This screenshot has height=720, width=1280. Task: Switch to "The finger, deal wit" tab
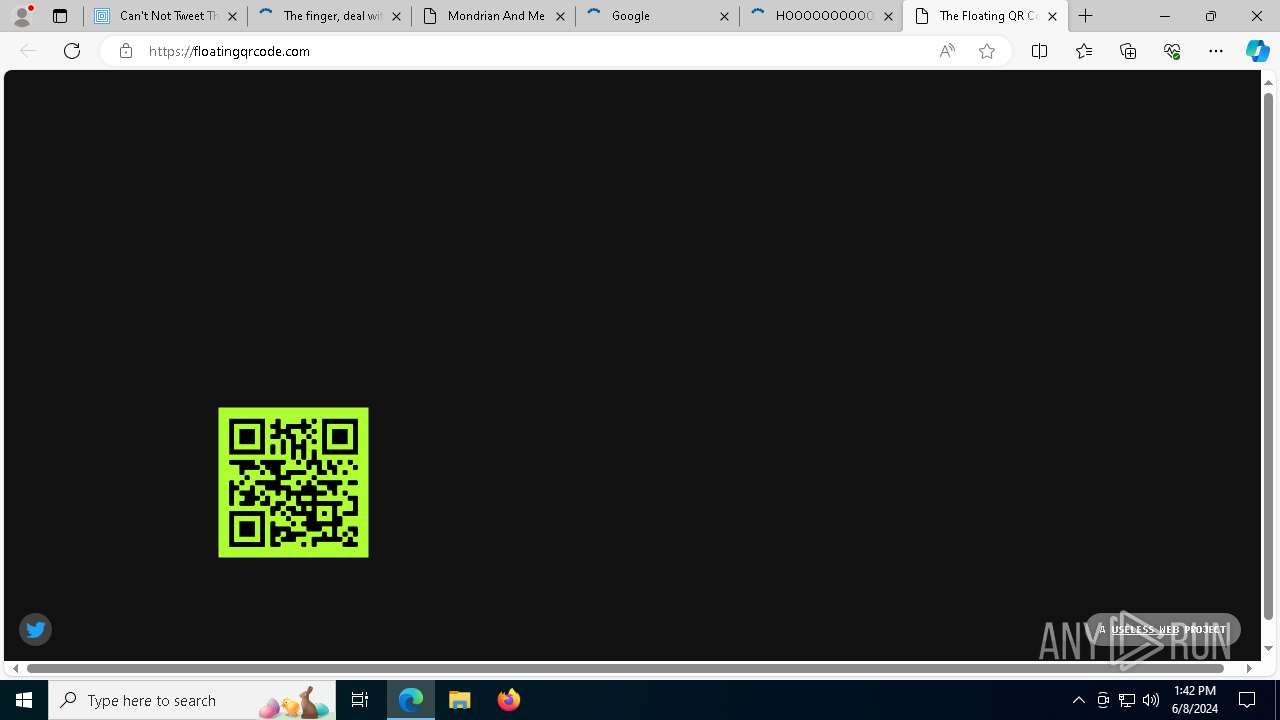pyautogui.click(x=330, y=16)
